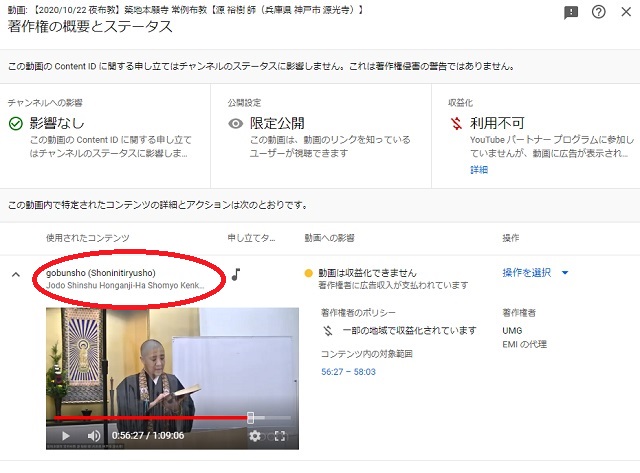Click the green checkmark 影響なし icon
640x473 pixels.
click(x=16, y=123)
